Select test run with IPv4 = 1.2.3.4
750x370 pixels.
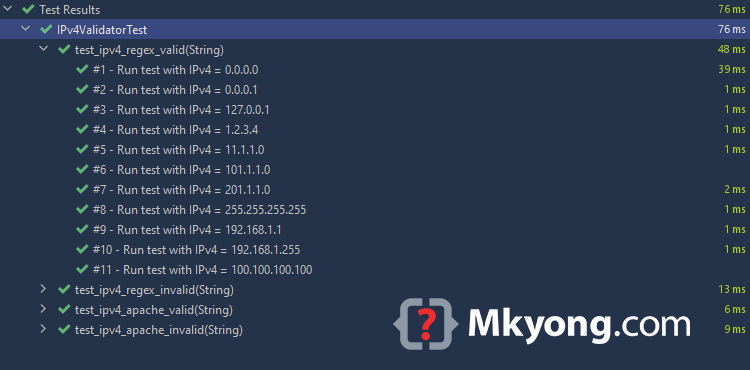[x=176, y=130]
